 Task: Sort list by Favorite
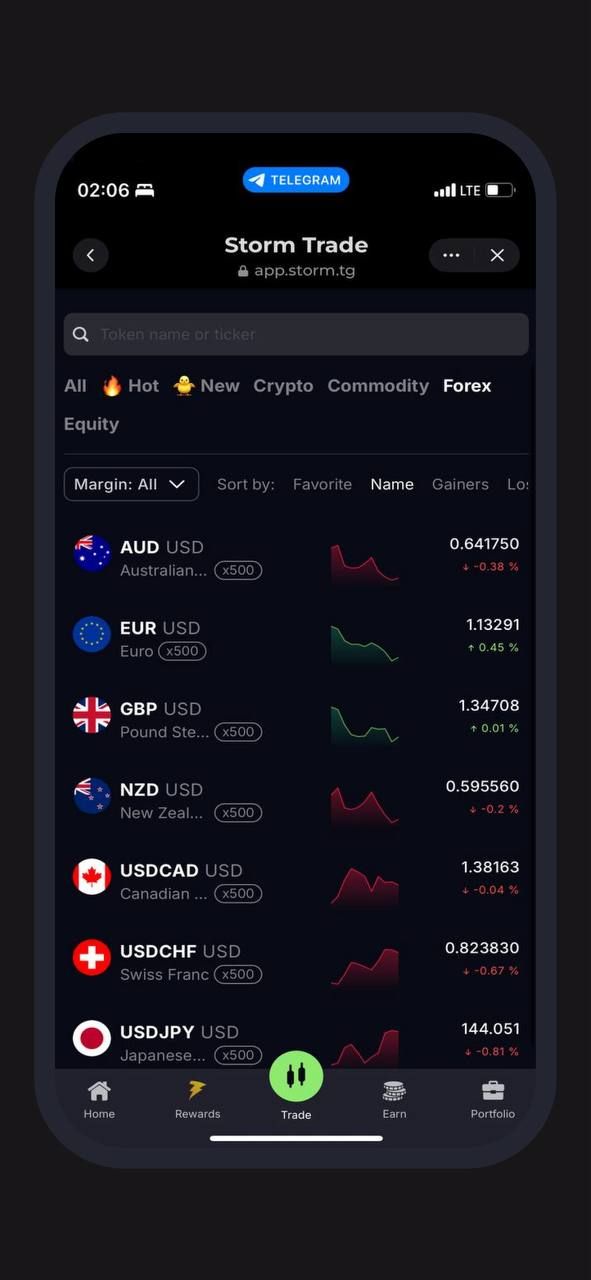[322, 484]
